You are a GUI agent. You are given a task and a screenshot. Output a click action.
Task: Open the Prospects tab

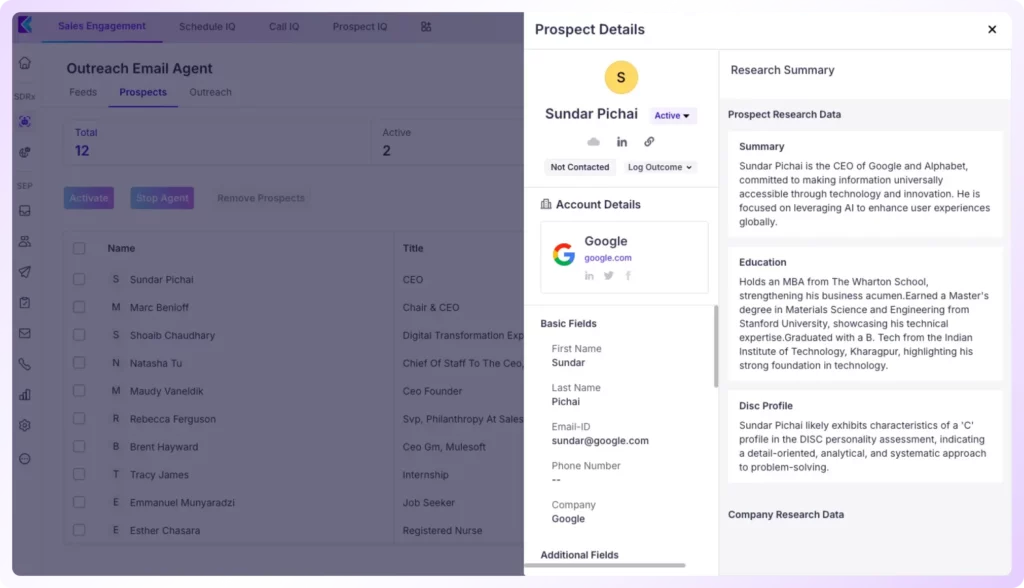click(x=143, y=92)
